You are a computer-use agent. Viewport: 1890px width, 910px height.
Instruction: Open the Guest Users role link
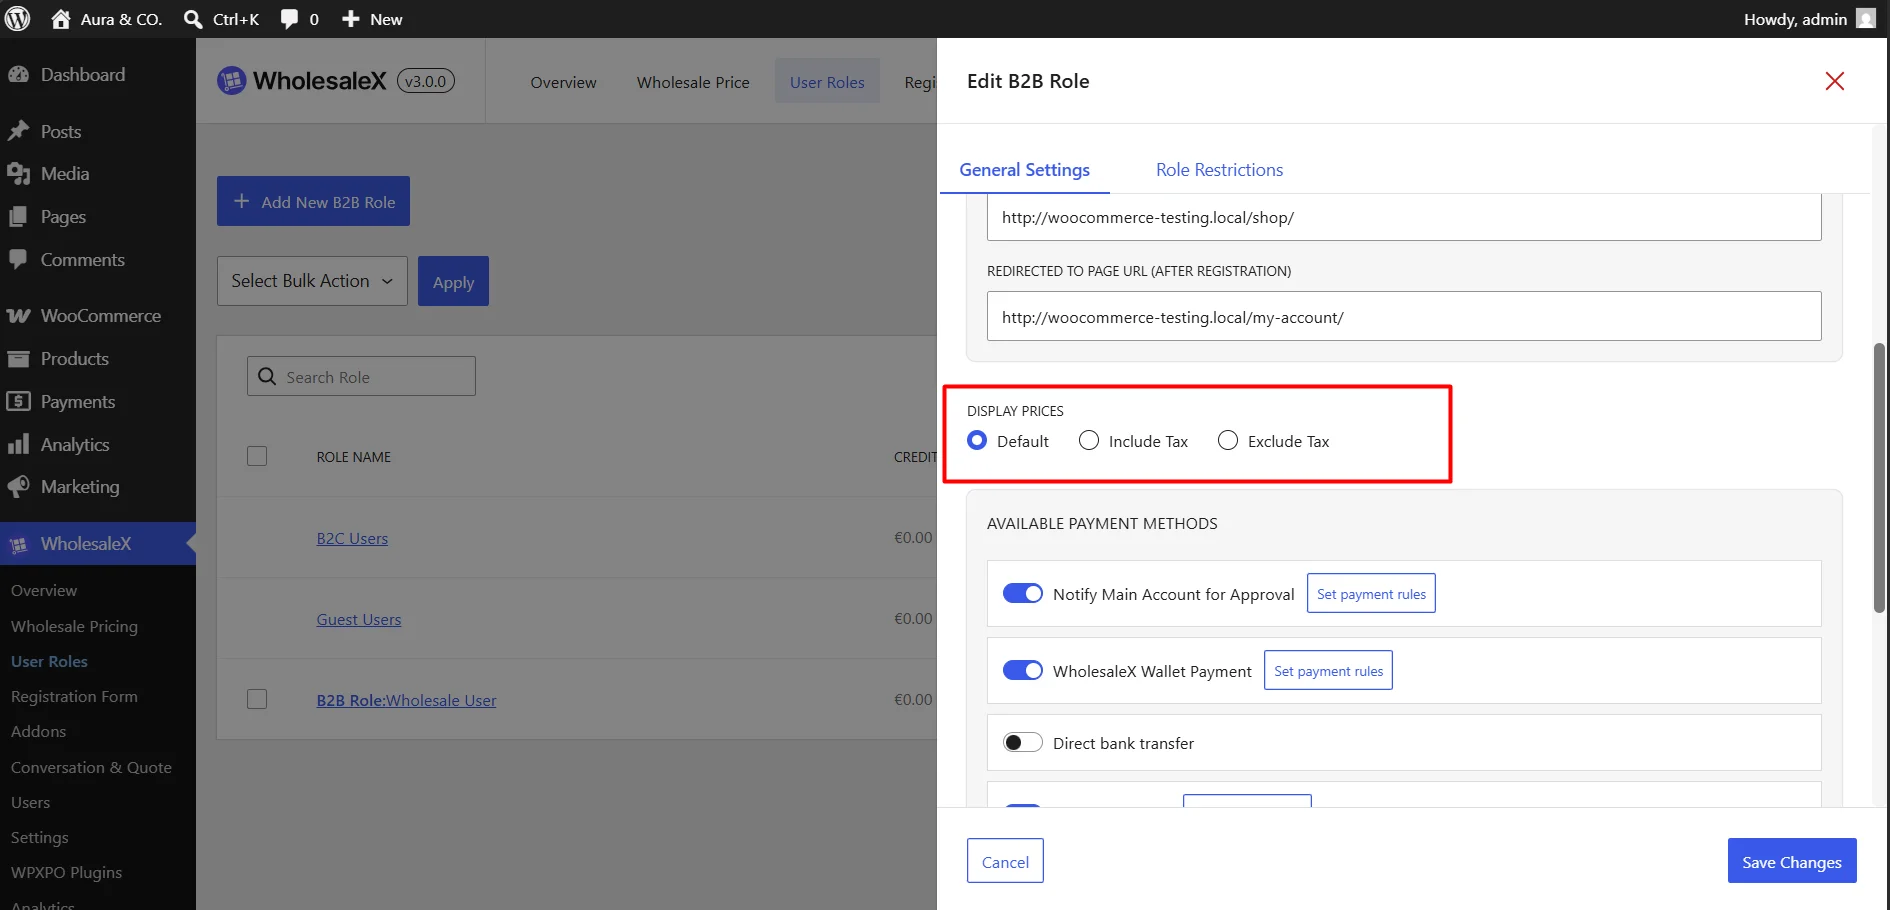click(x=359, y=619)
